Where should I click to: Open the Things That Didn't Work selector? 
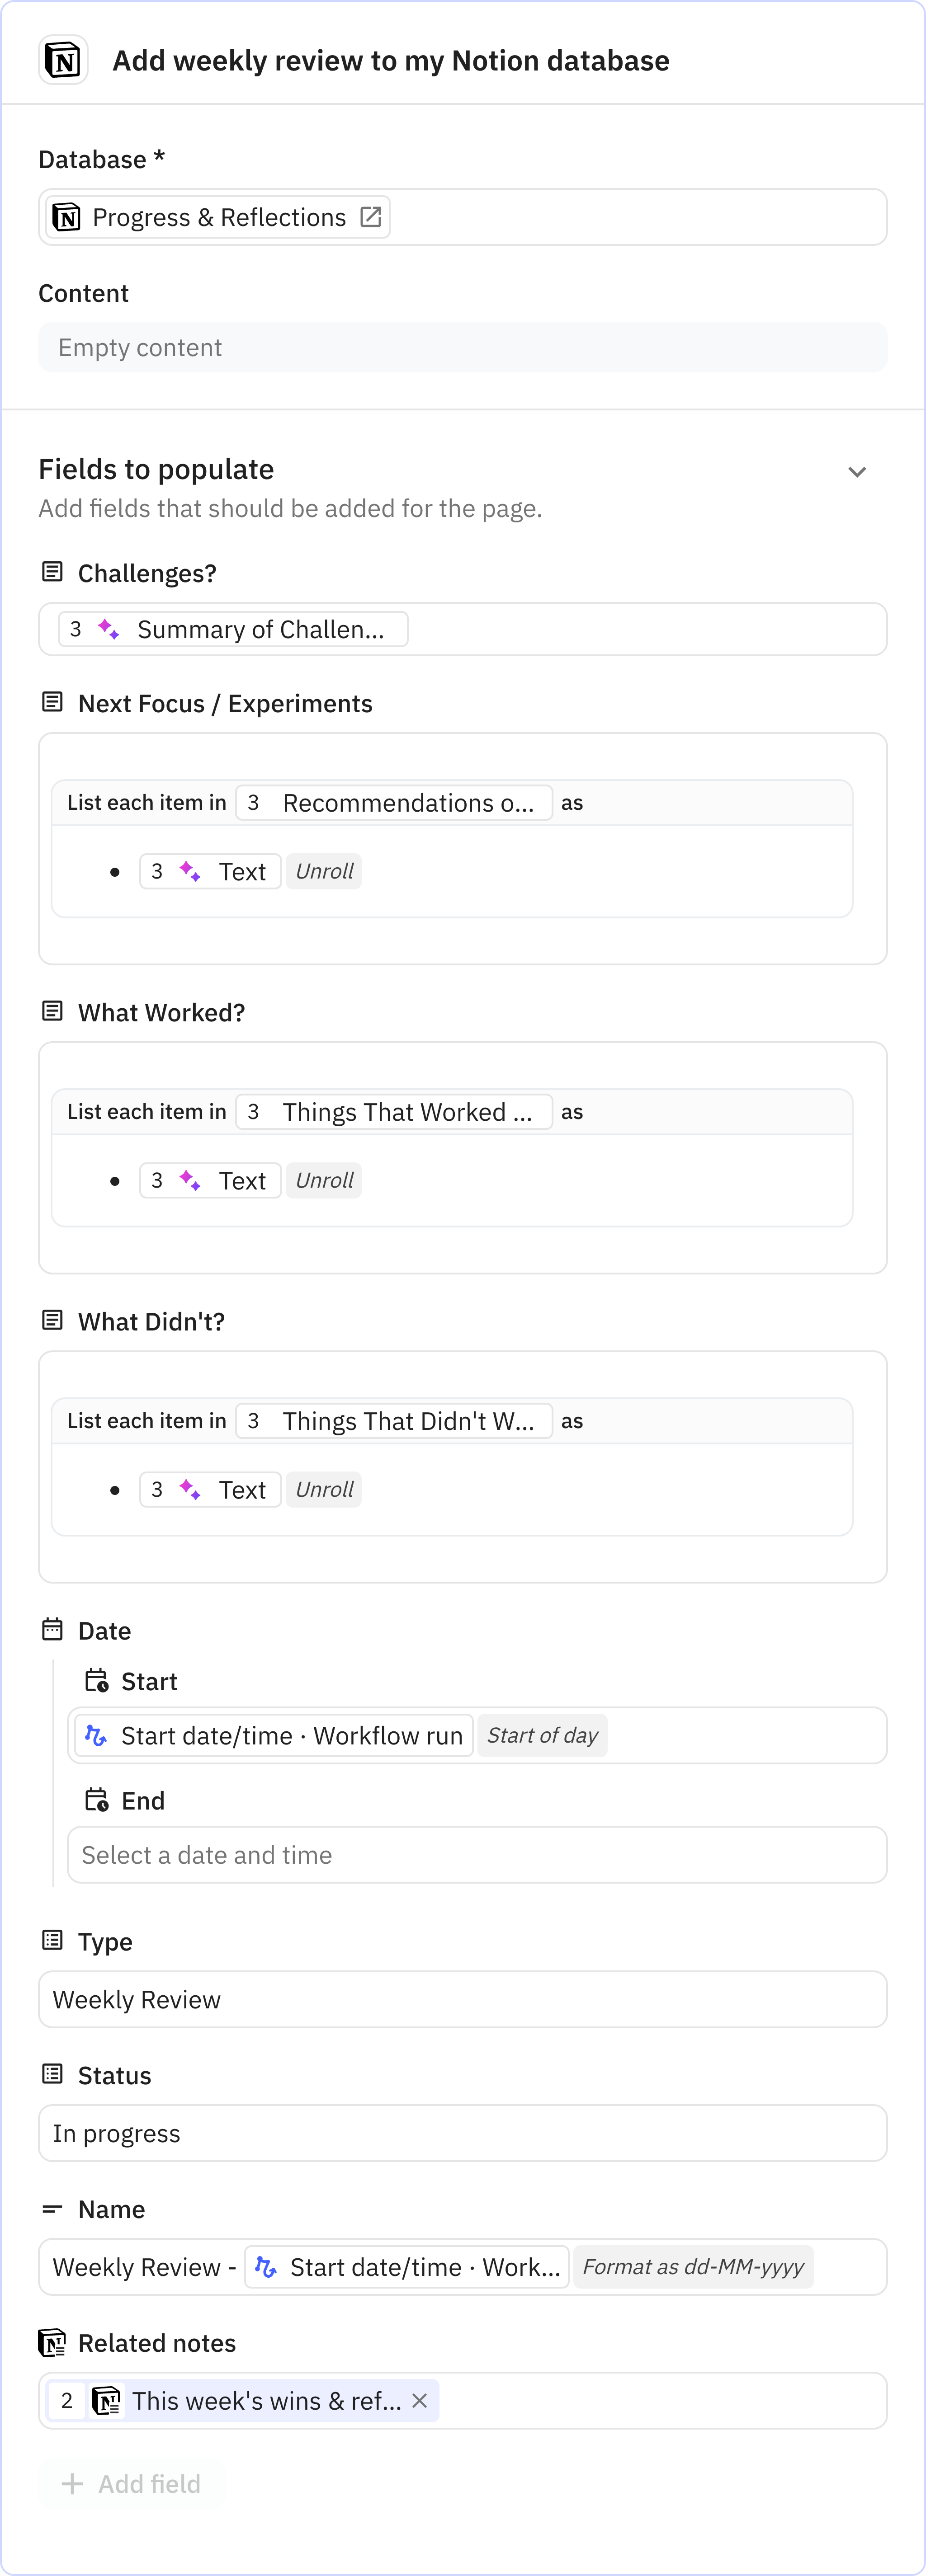tap(394, 1421)
